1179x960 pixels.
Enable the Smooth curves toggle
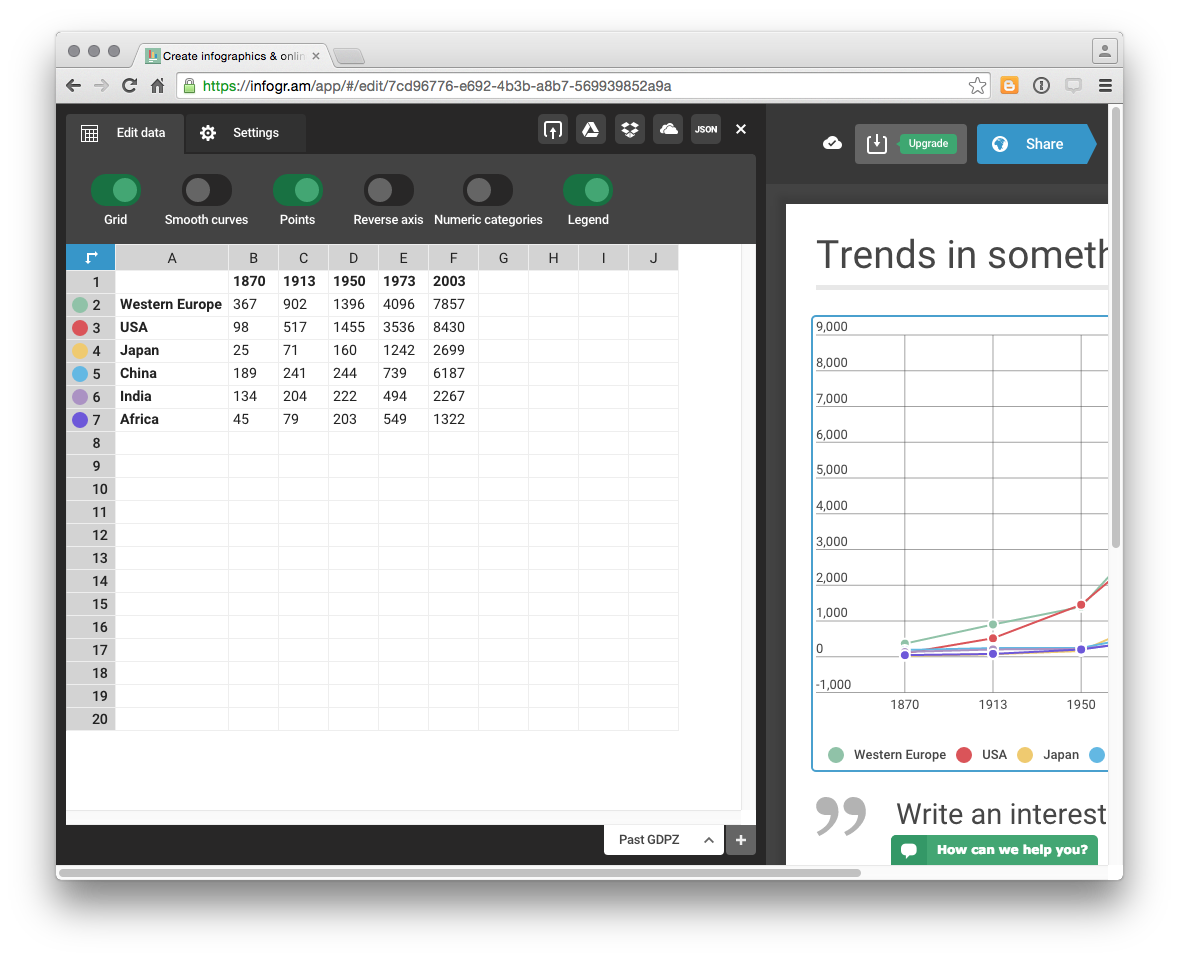(x=206, y=190)
